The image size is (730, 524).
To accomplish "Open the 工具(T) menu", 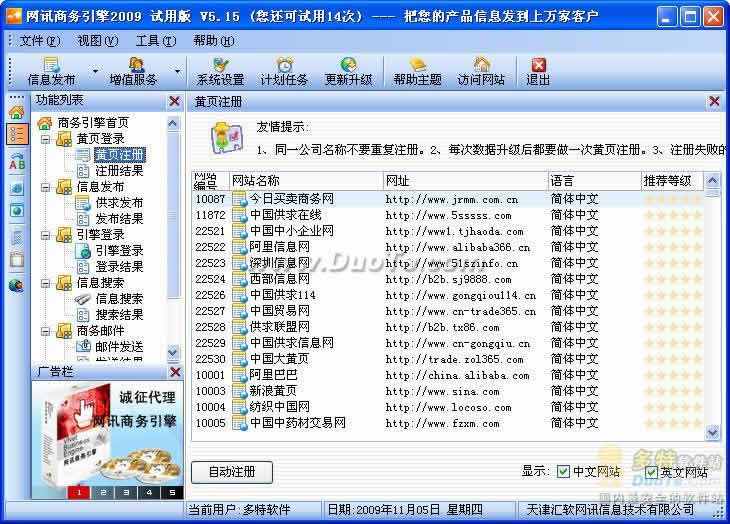I will click(x=156, y=41).
